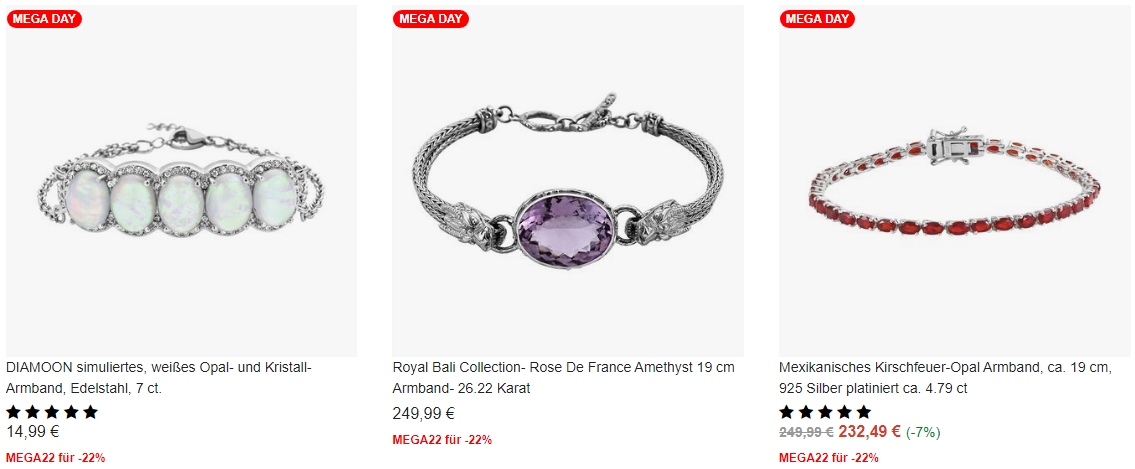Screen dimensions: 1135x469
Task: Click the DIAMOON simuliertes Opal-Armband title
Action: coord(159,378)
